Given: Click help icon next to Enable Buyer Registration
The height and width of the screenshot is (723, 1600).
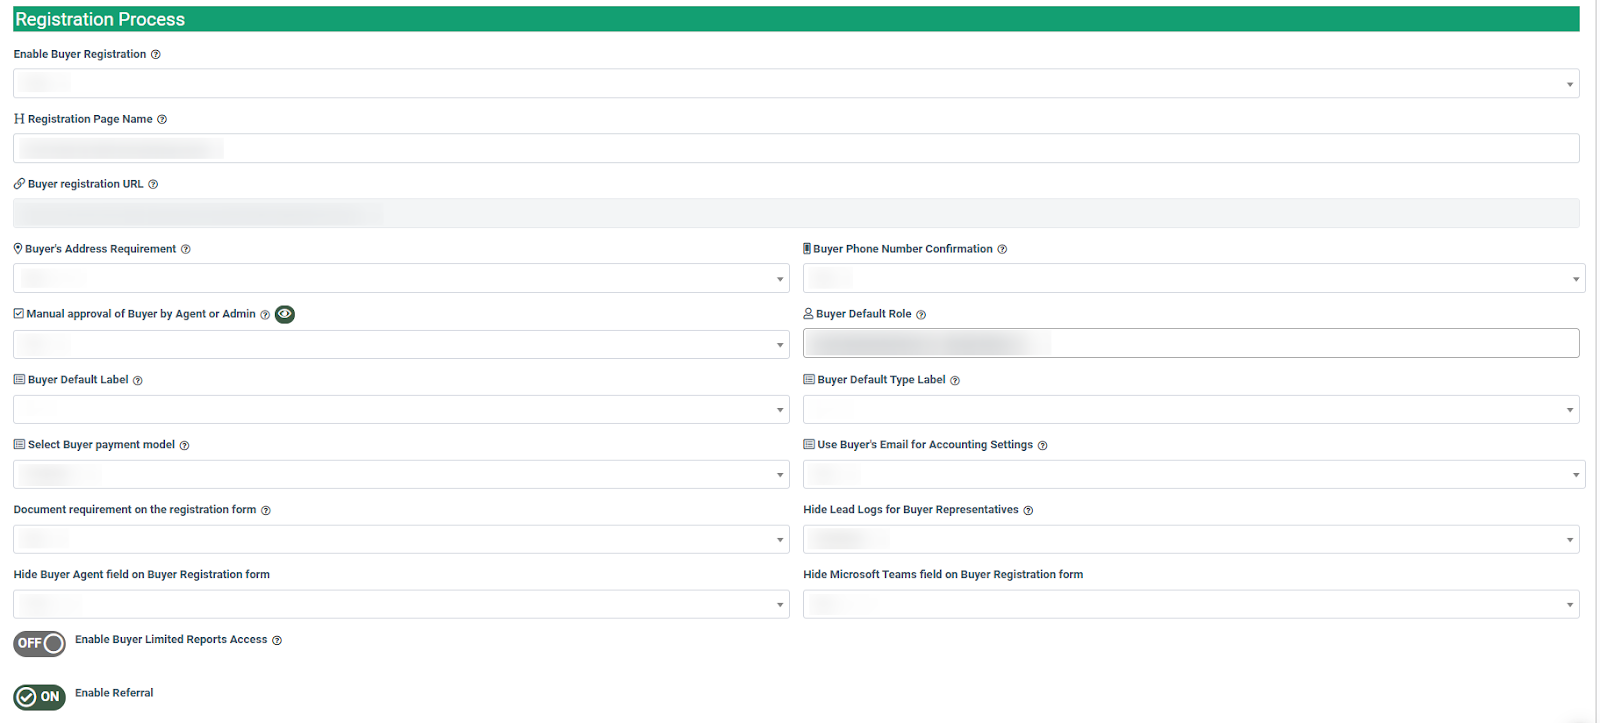Looking at the screenshot, I should [155, 55].
